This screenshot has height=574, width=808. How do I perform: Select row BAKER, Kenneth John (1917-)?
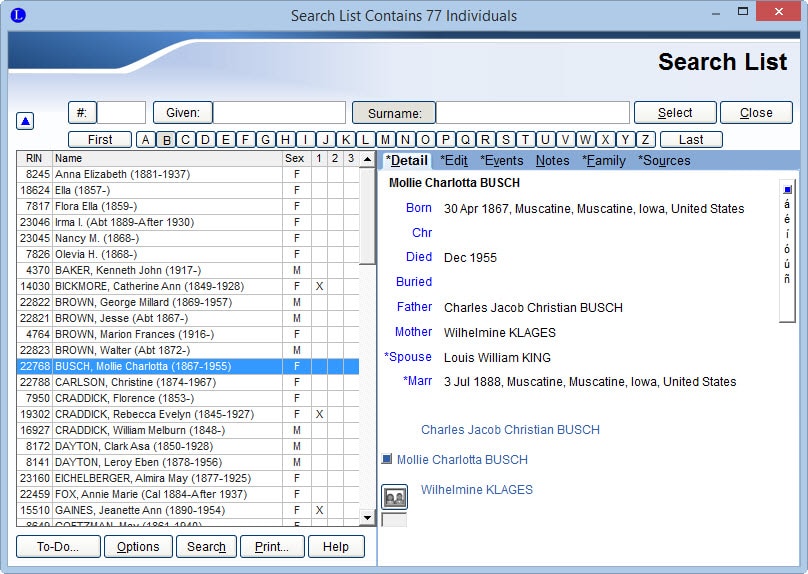[188, 270]
